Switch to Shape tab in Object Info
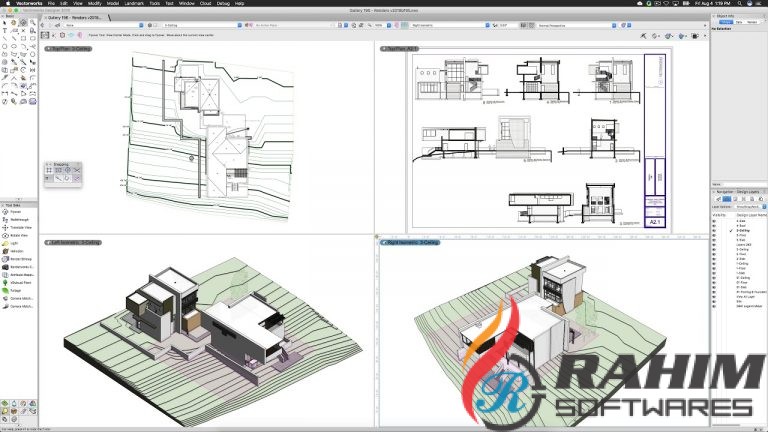The image size is (768, 432). 726,22
